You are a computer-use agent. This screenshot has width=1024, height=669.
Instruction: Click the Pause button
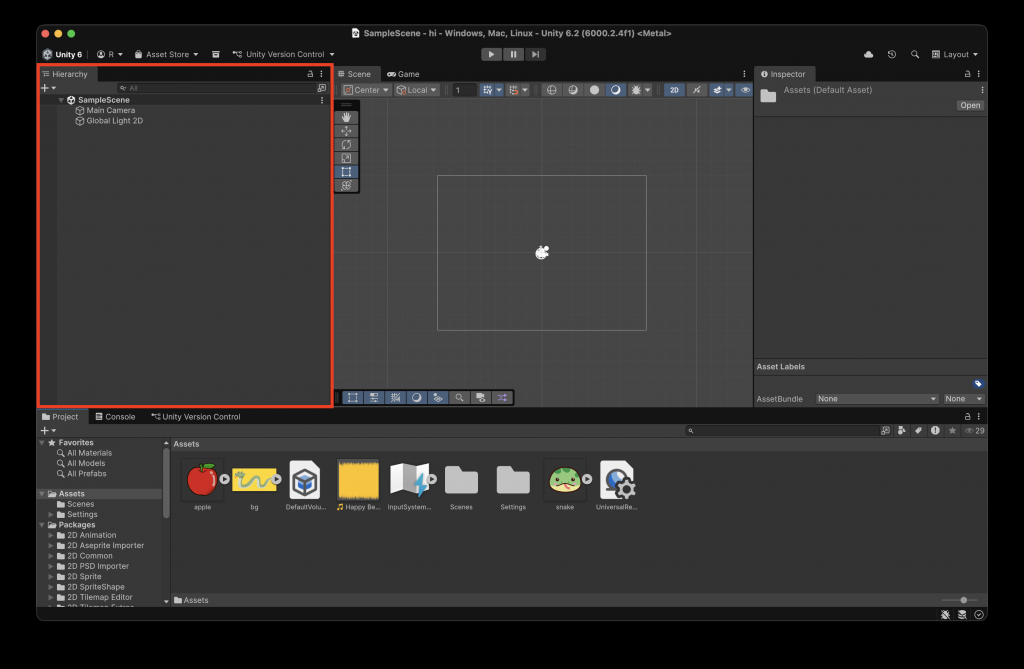pyautogui.click(x=513, y=54)
